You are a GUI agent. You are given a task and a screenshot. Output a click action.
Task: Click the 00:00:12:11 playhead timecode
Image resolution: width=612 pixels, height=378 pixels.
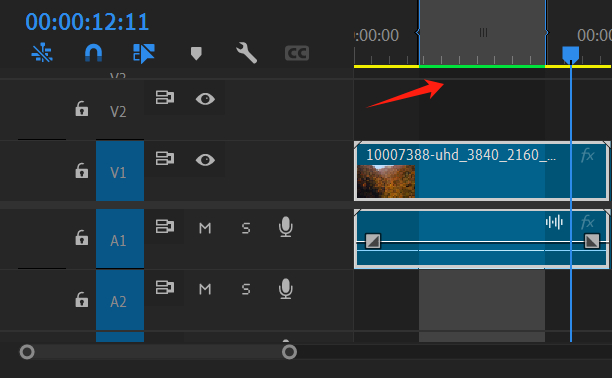[x=87, y=22]
